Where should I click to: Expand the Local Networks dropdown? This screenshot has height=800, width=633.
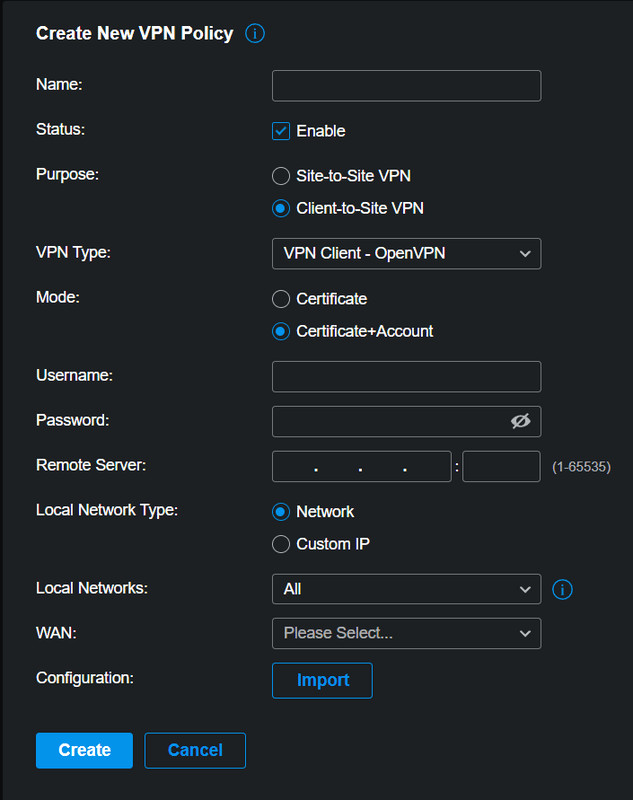[406, 590]
